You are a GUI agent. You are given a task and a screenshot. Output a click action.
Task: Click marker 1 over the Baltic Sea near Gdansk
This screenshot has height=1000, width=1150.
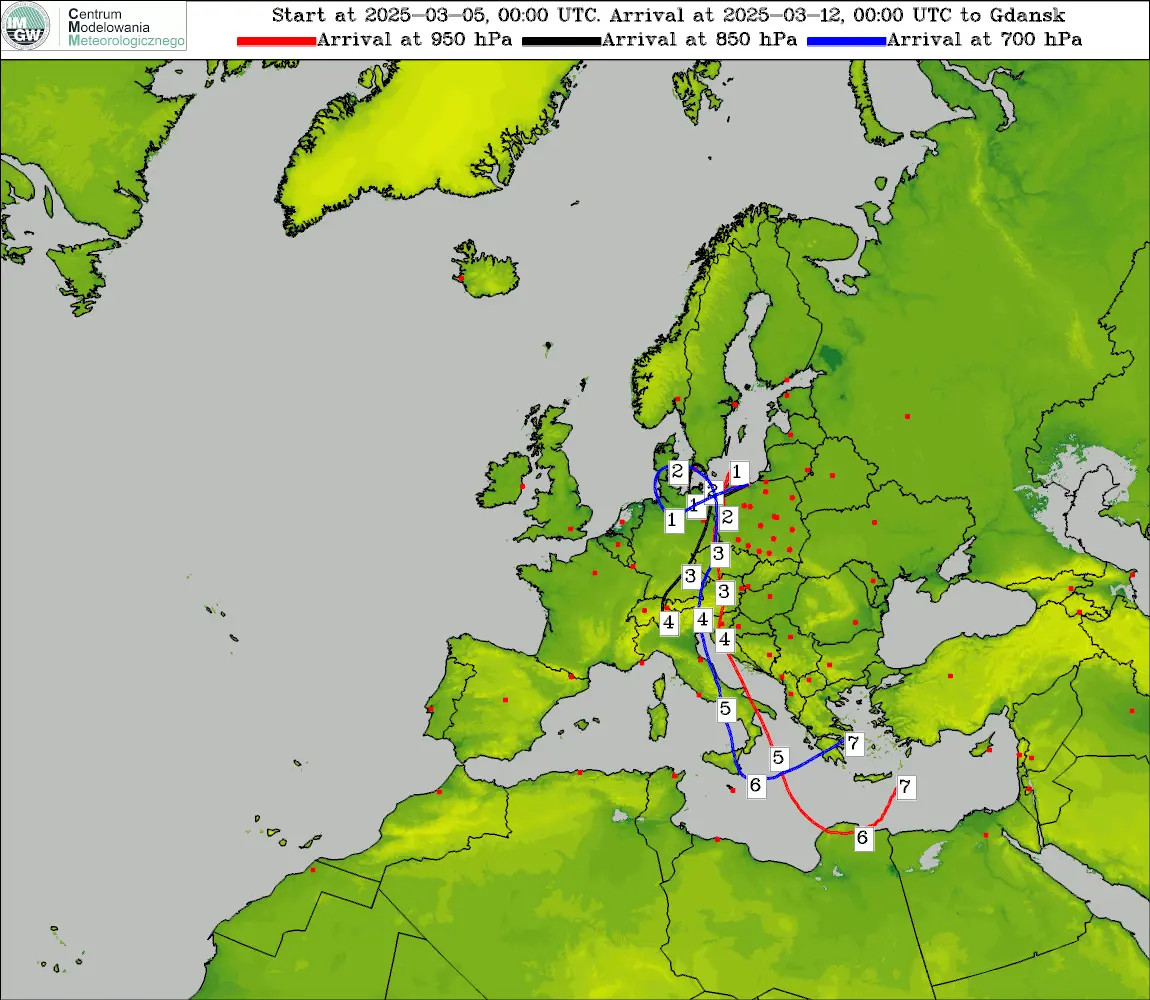point(738,472)
